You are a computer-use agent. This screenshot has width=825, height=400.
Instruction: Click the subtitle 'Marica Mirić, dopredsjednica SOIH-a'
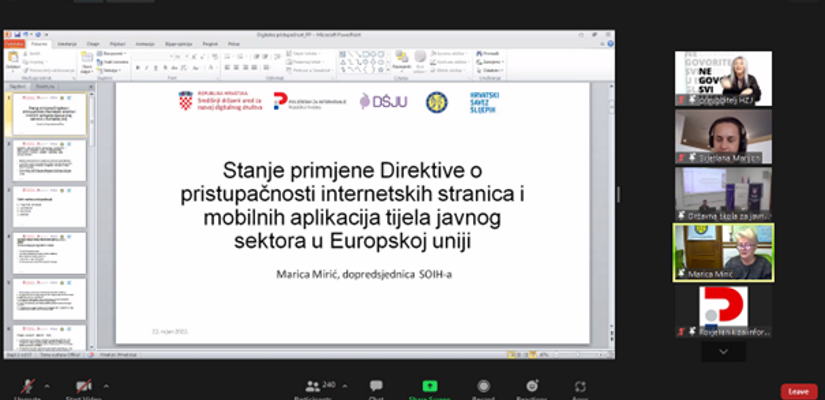[364, 274]
